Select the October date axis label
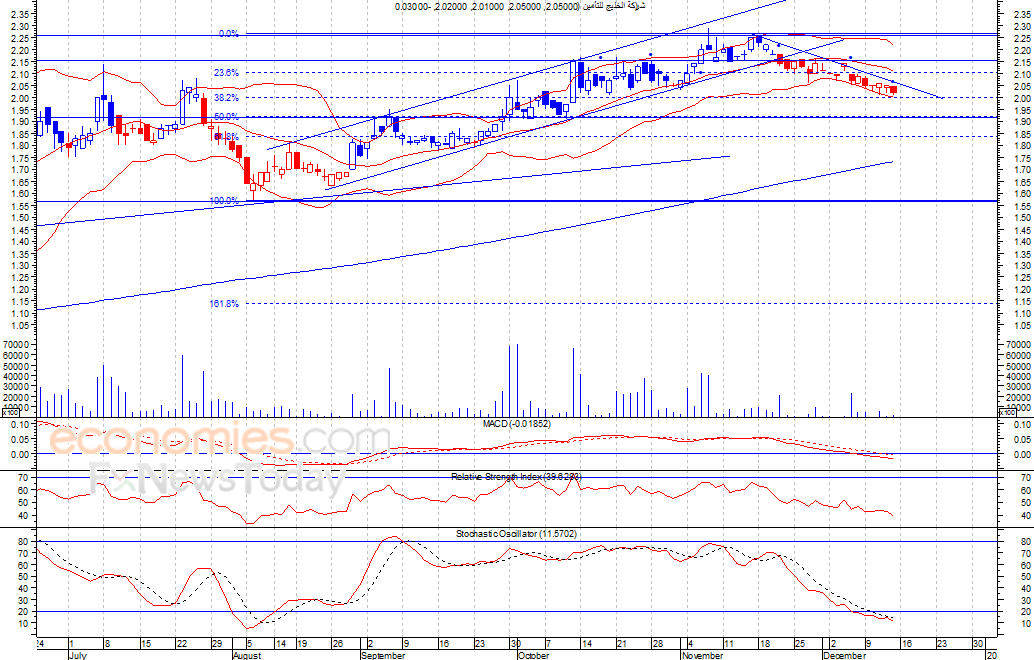1034x660 pixels. [533, 655]
